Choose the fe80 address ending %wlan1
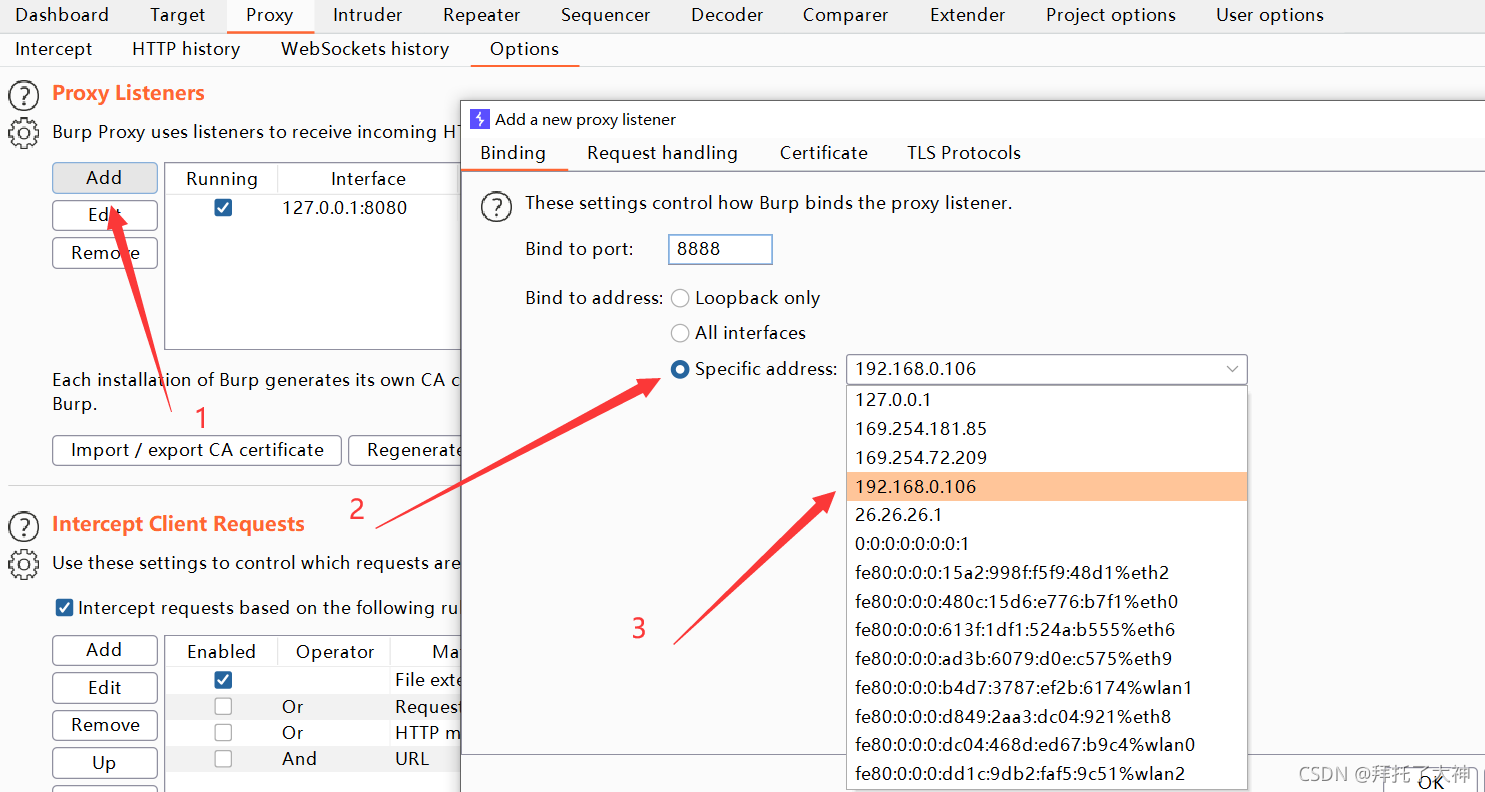 click(1047, 688)
